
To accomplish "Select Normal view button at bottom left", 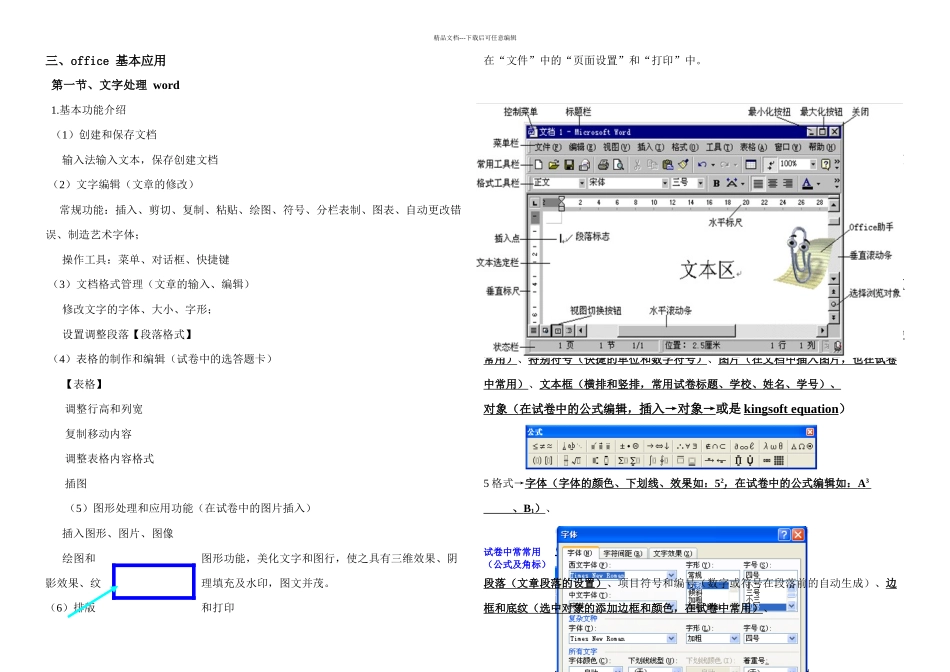I will point(534,331).
